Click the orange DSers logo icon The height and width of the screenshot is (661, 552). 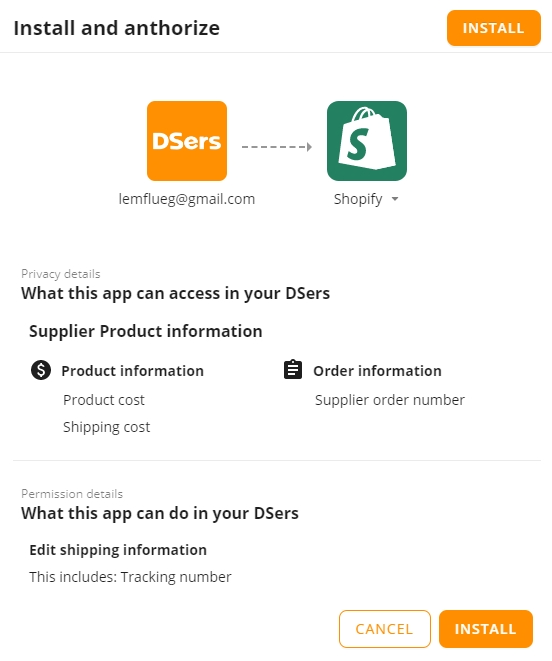tap(187, 141)
